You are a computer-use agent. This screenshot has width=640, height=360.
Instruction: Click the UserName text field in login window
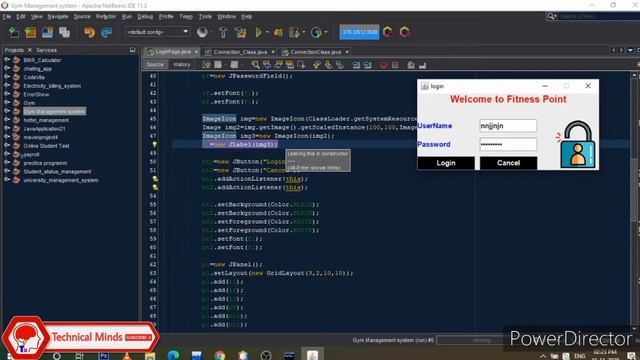pos(508,126)
